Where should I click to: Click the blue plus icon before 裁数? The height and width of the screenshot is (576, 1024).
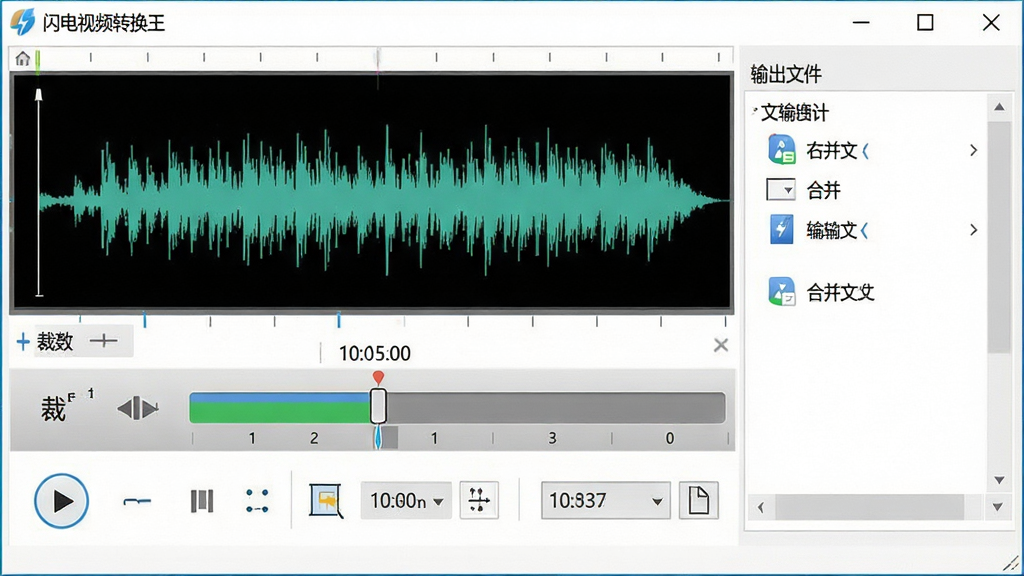(23, 342)
